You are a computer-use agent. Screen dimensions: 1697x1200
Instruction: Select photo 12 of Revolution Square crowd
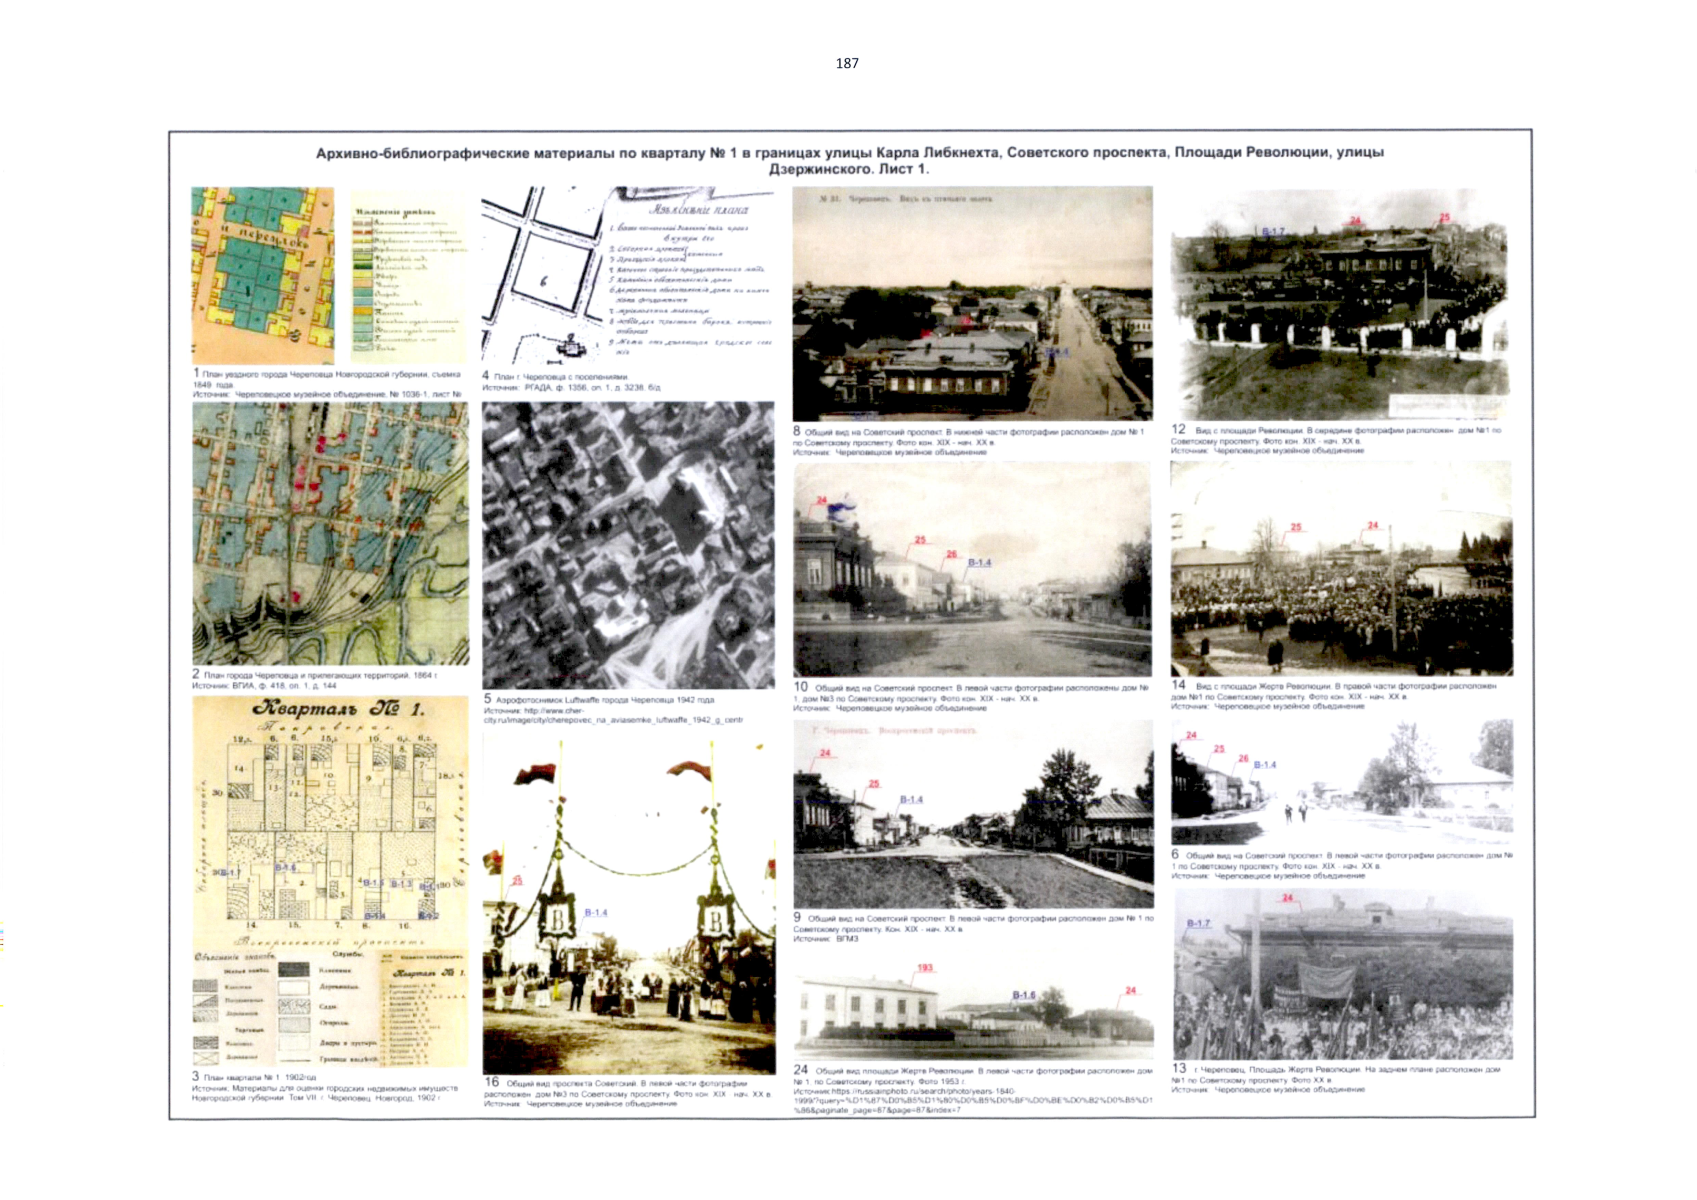1340,303
